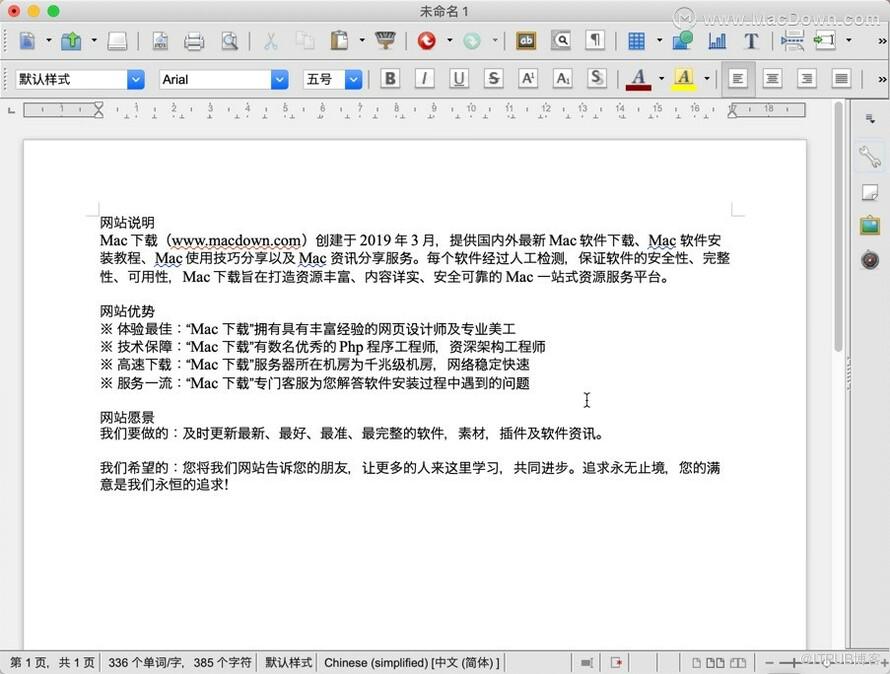Click the Cut scissors icon
The width and height of the screenshot is (890, 674).
pos(271,41)
